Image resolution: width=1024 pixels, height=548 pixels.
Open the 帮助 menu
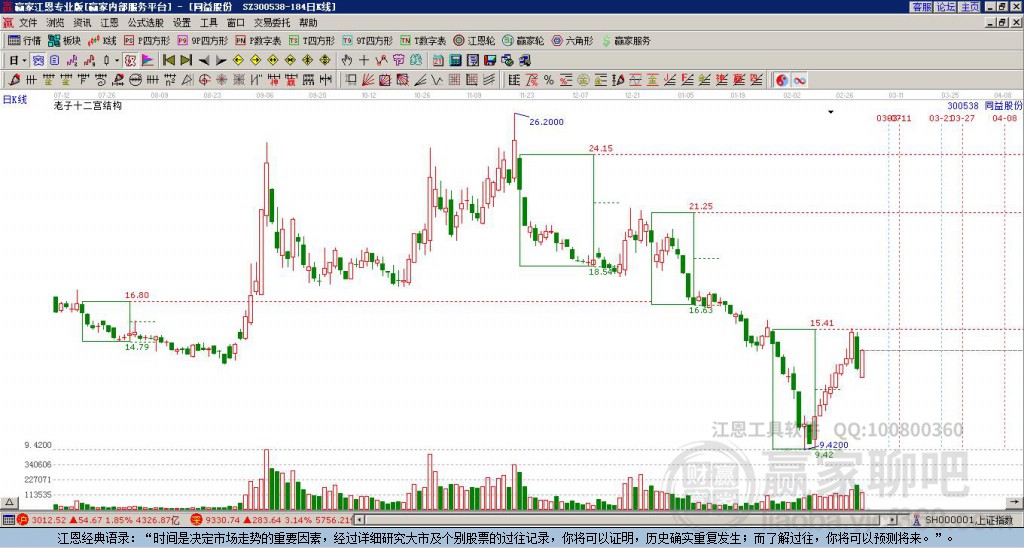tap(308, 23)
